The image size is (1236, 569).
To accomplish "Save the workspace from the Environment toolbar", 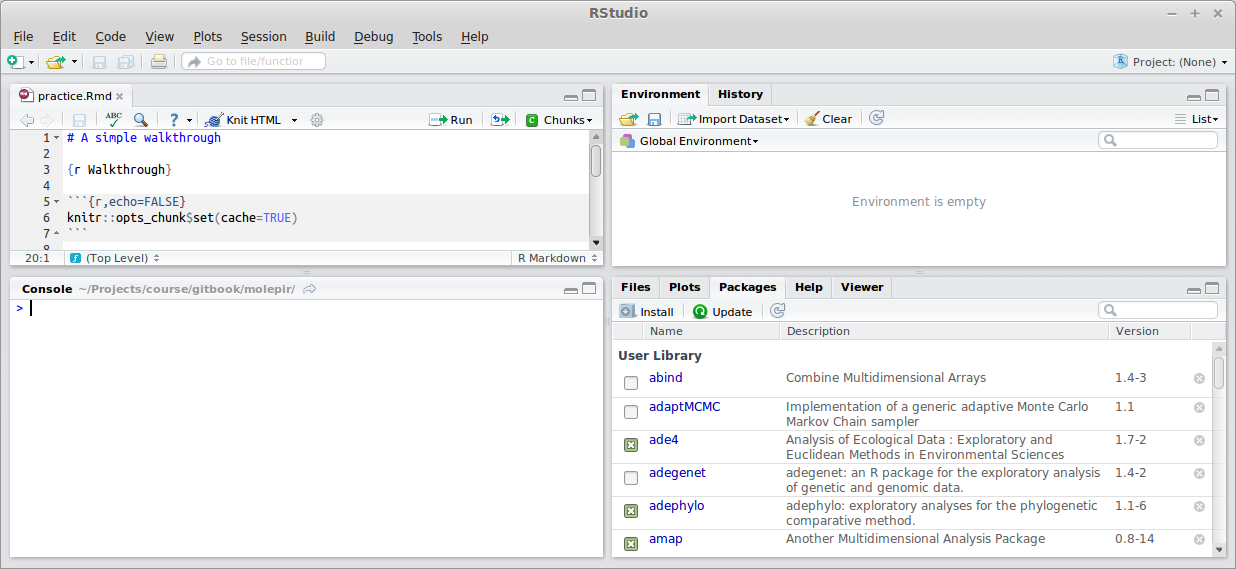I will point(654,119).
